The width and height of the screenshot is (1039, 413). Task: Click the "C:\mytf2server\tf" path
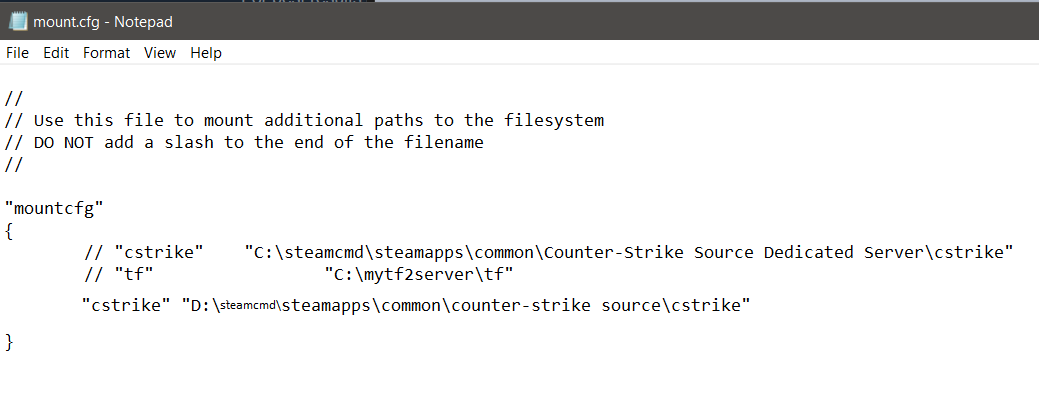click(x=419, y=274)
